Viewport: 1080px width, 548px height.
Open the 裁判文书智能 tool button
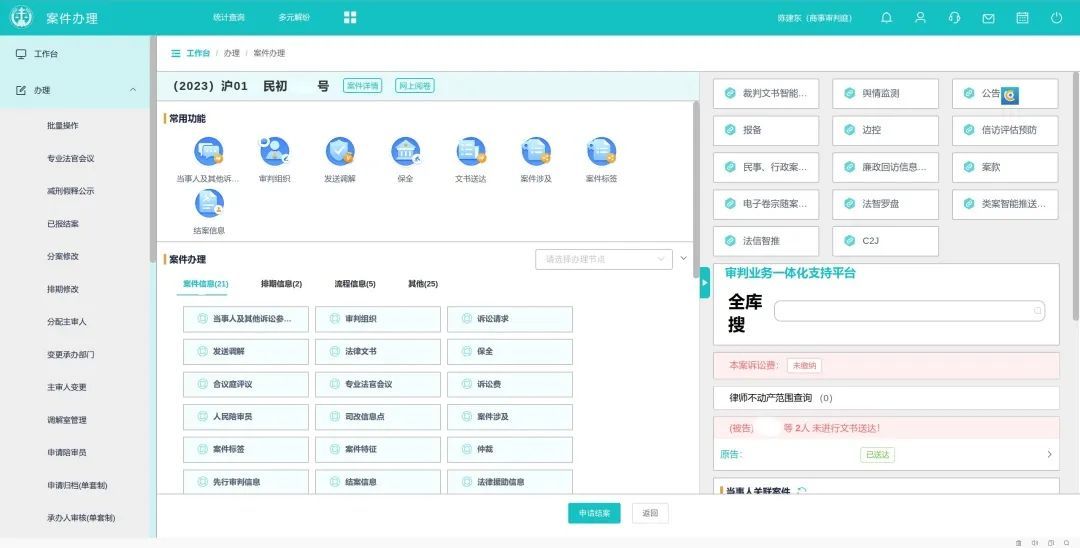tap(766, 94)
